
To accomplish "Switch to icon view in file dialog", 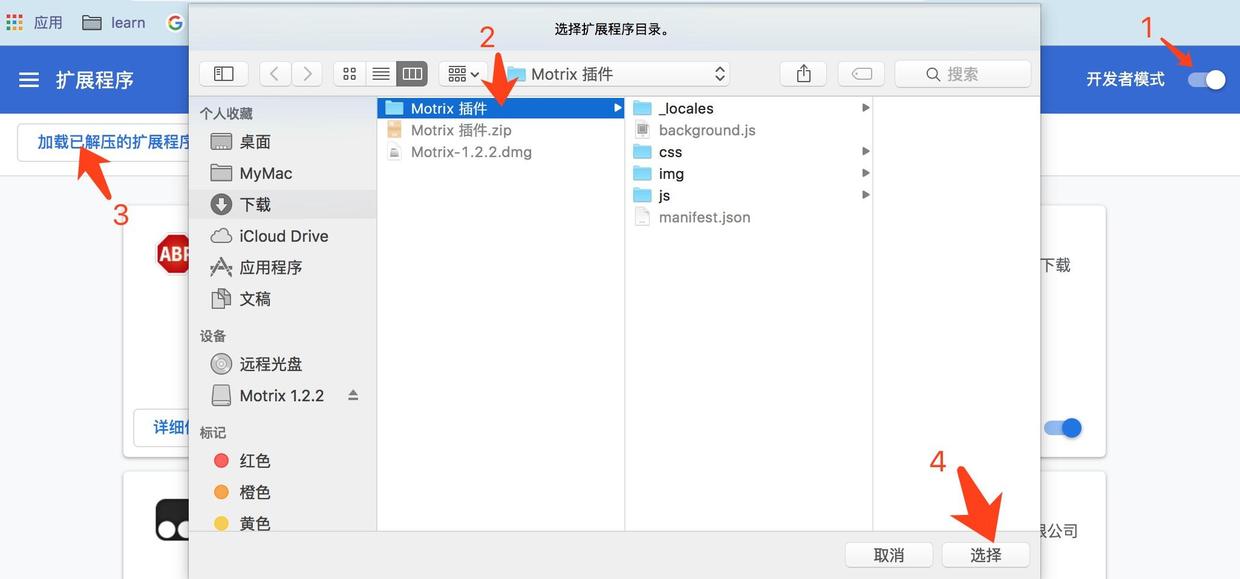I will [349, 74].
